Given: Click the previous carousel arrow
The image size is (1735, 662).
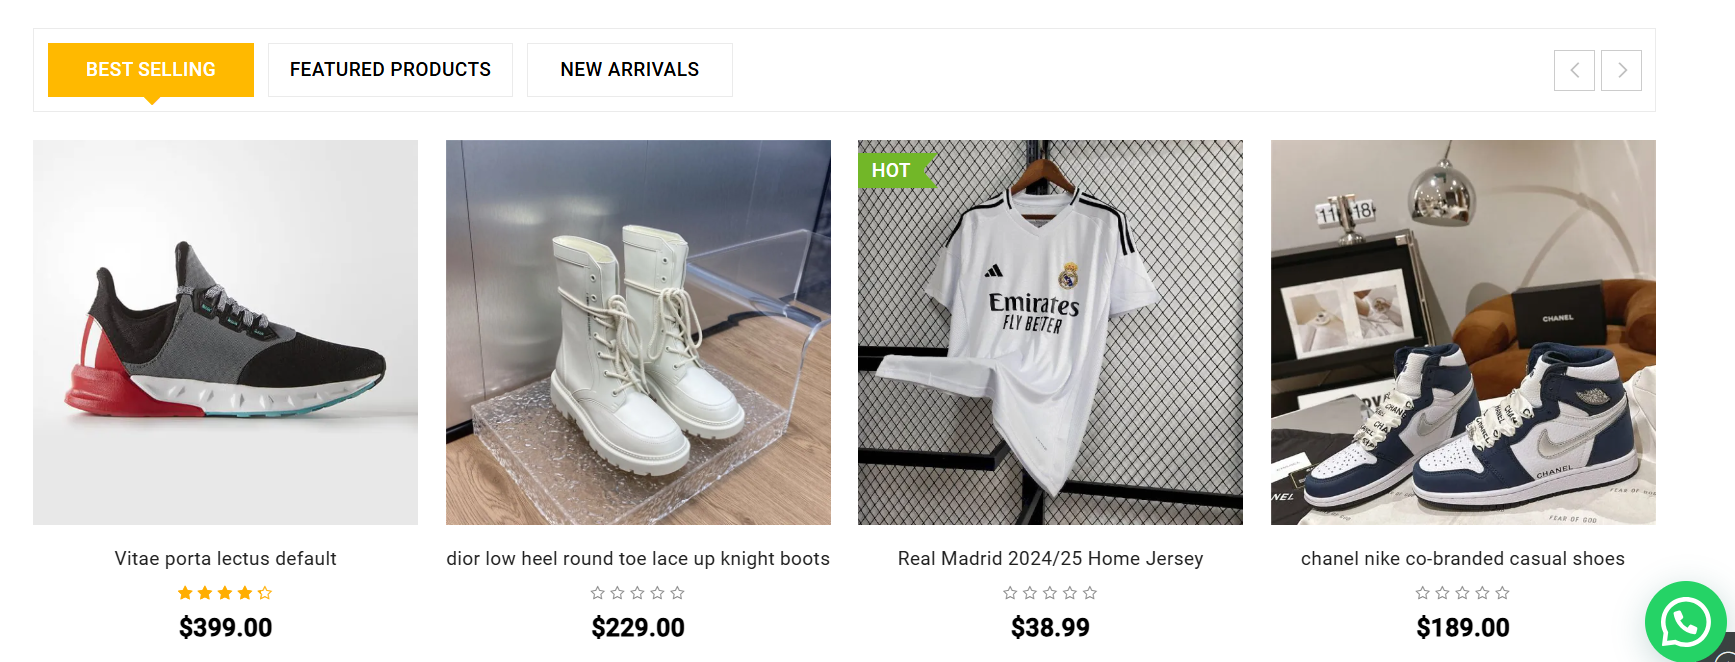Looking at the screenshot, I should click(1574, 70).
